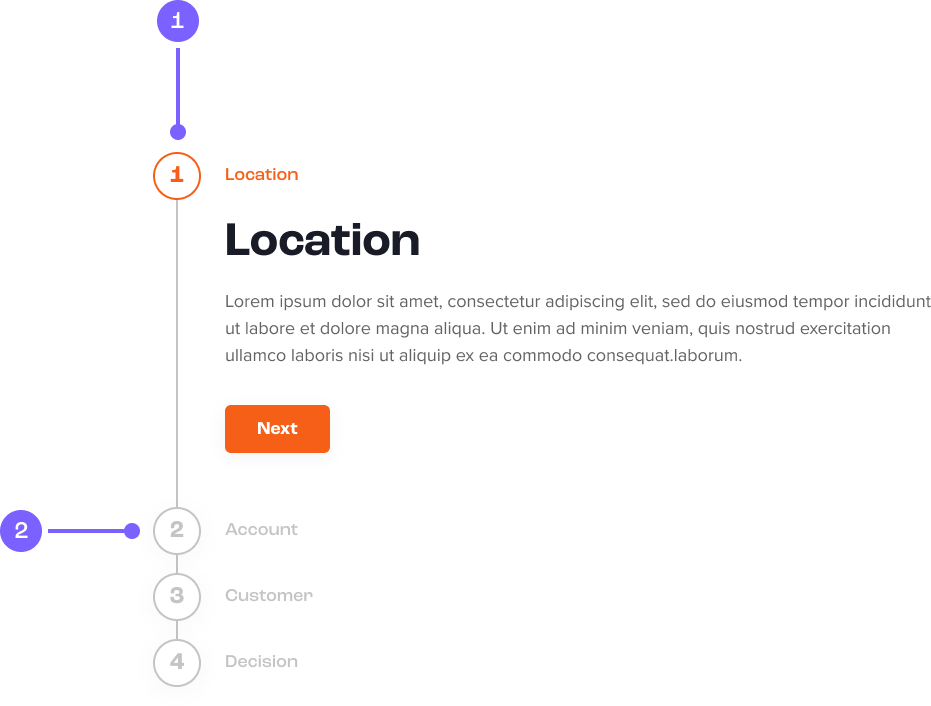The width and height of the screenshot is (931, 706).
Task: Click the purple annotation badge numbered 2
Action: (x=21, y=531)
